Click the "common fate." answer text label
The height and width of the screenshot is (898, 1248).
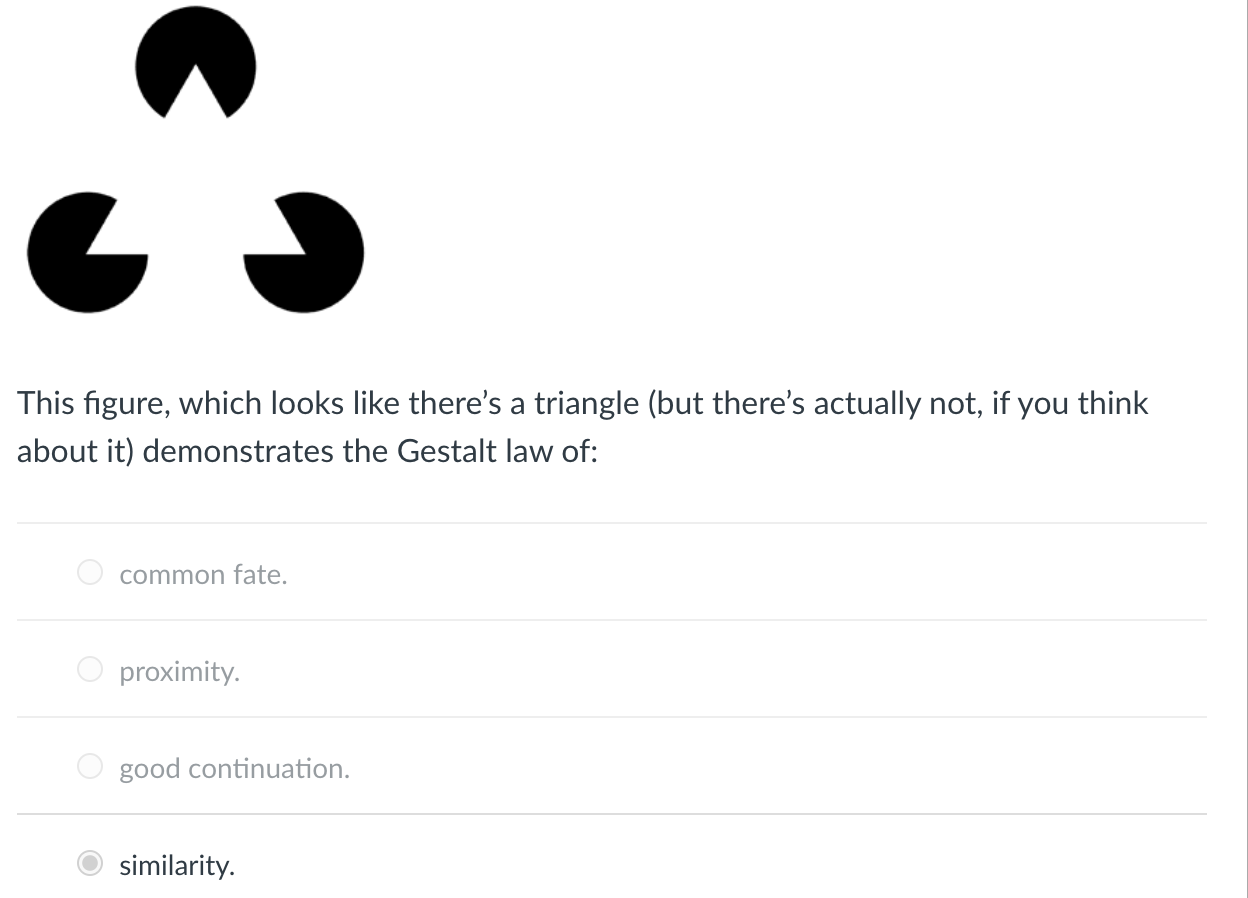click(203, 574)
